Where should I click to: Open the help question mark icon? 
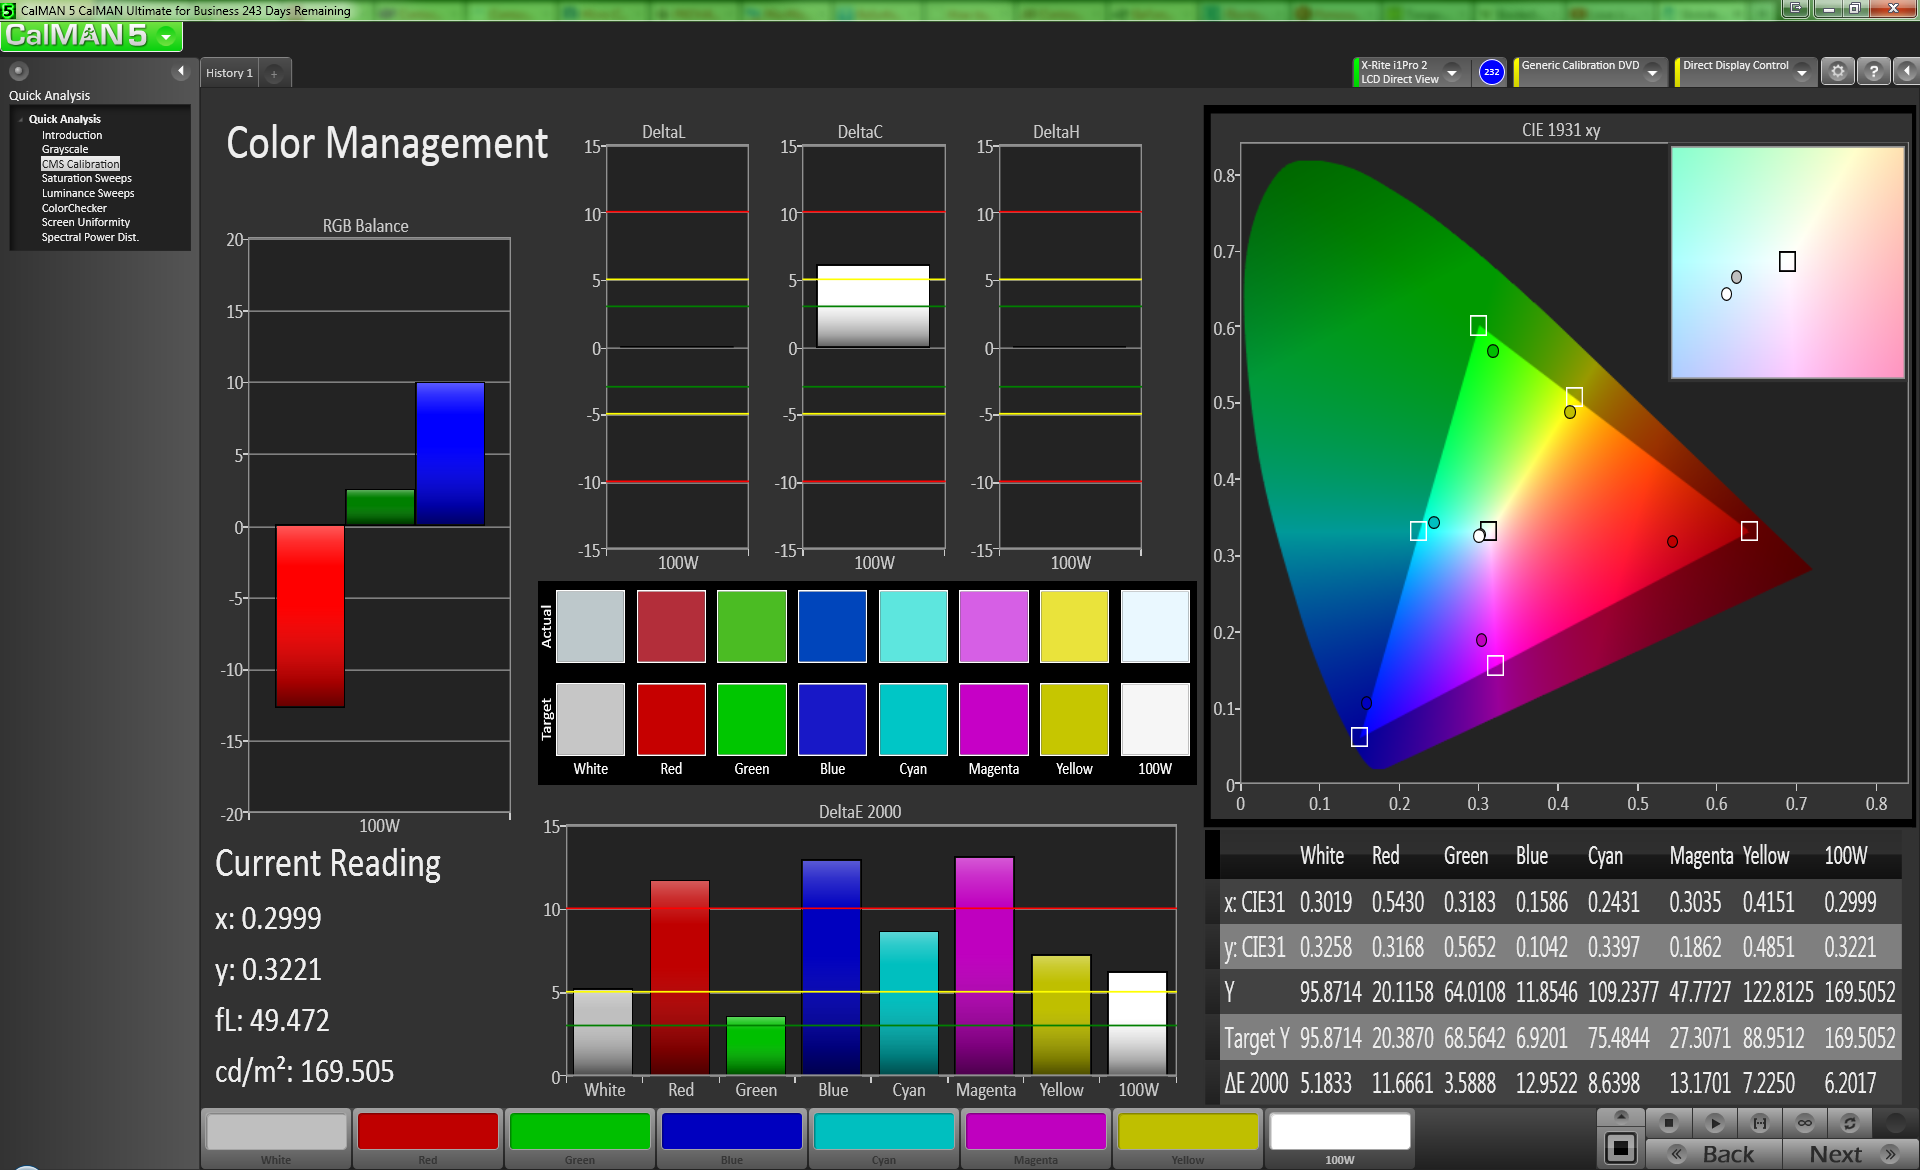tap(1873, 72)
